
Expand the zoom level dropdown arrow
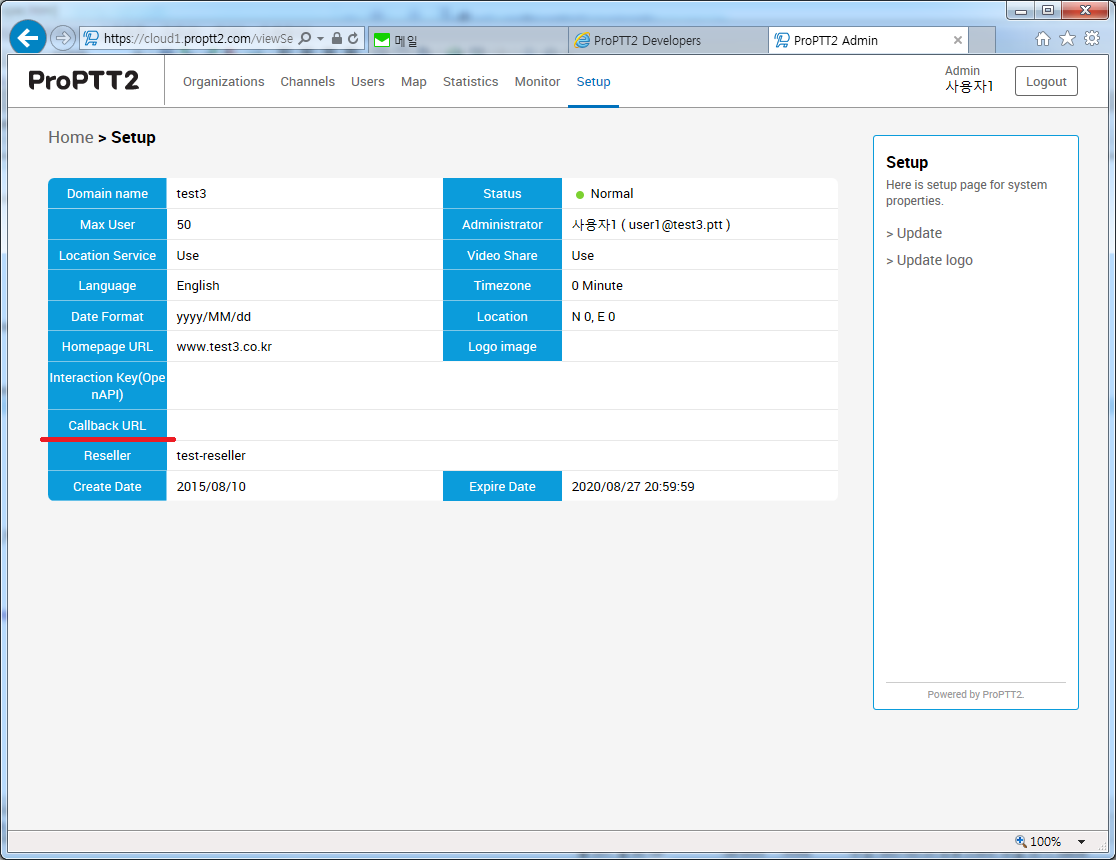click(x=1082, y=842)
